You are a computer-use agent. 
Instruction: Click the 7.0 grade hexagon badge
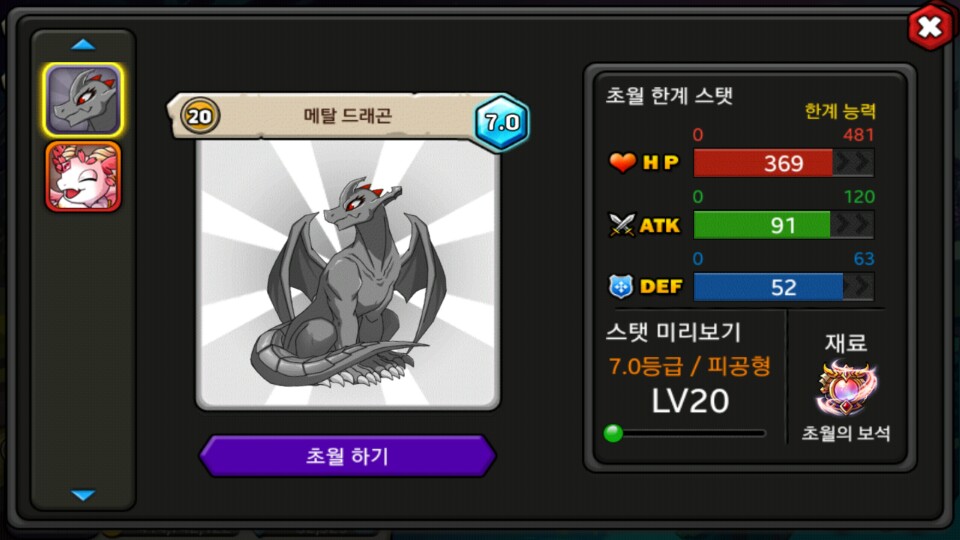point(502,122)
